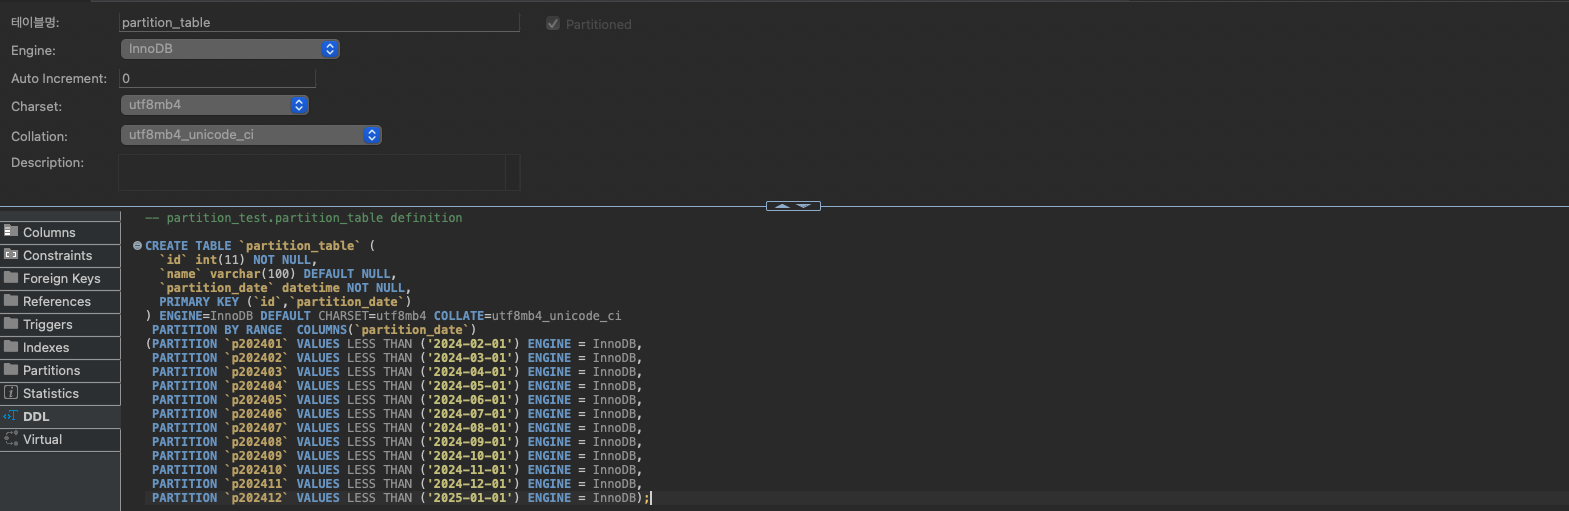Click the DDL script icon
Viewport: 1569px width, 511px height.
(11, 415)
